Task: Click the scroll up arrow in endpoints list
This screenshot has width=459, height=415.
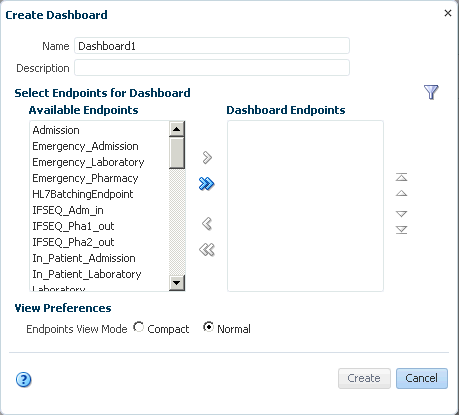Action: (177, 129)
